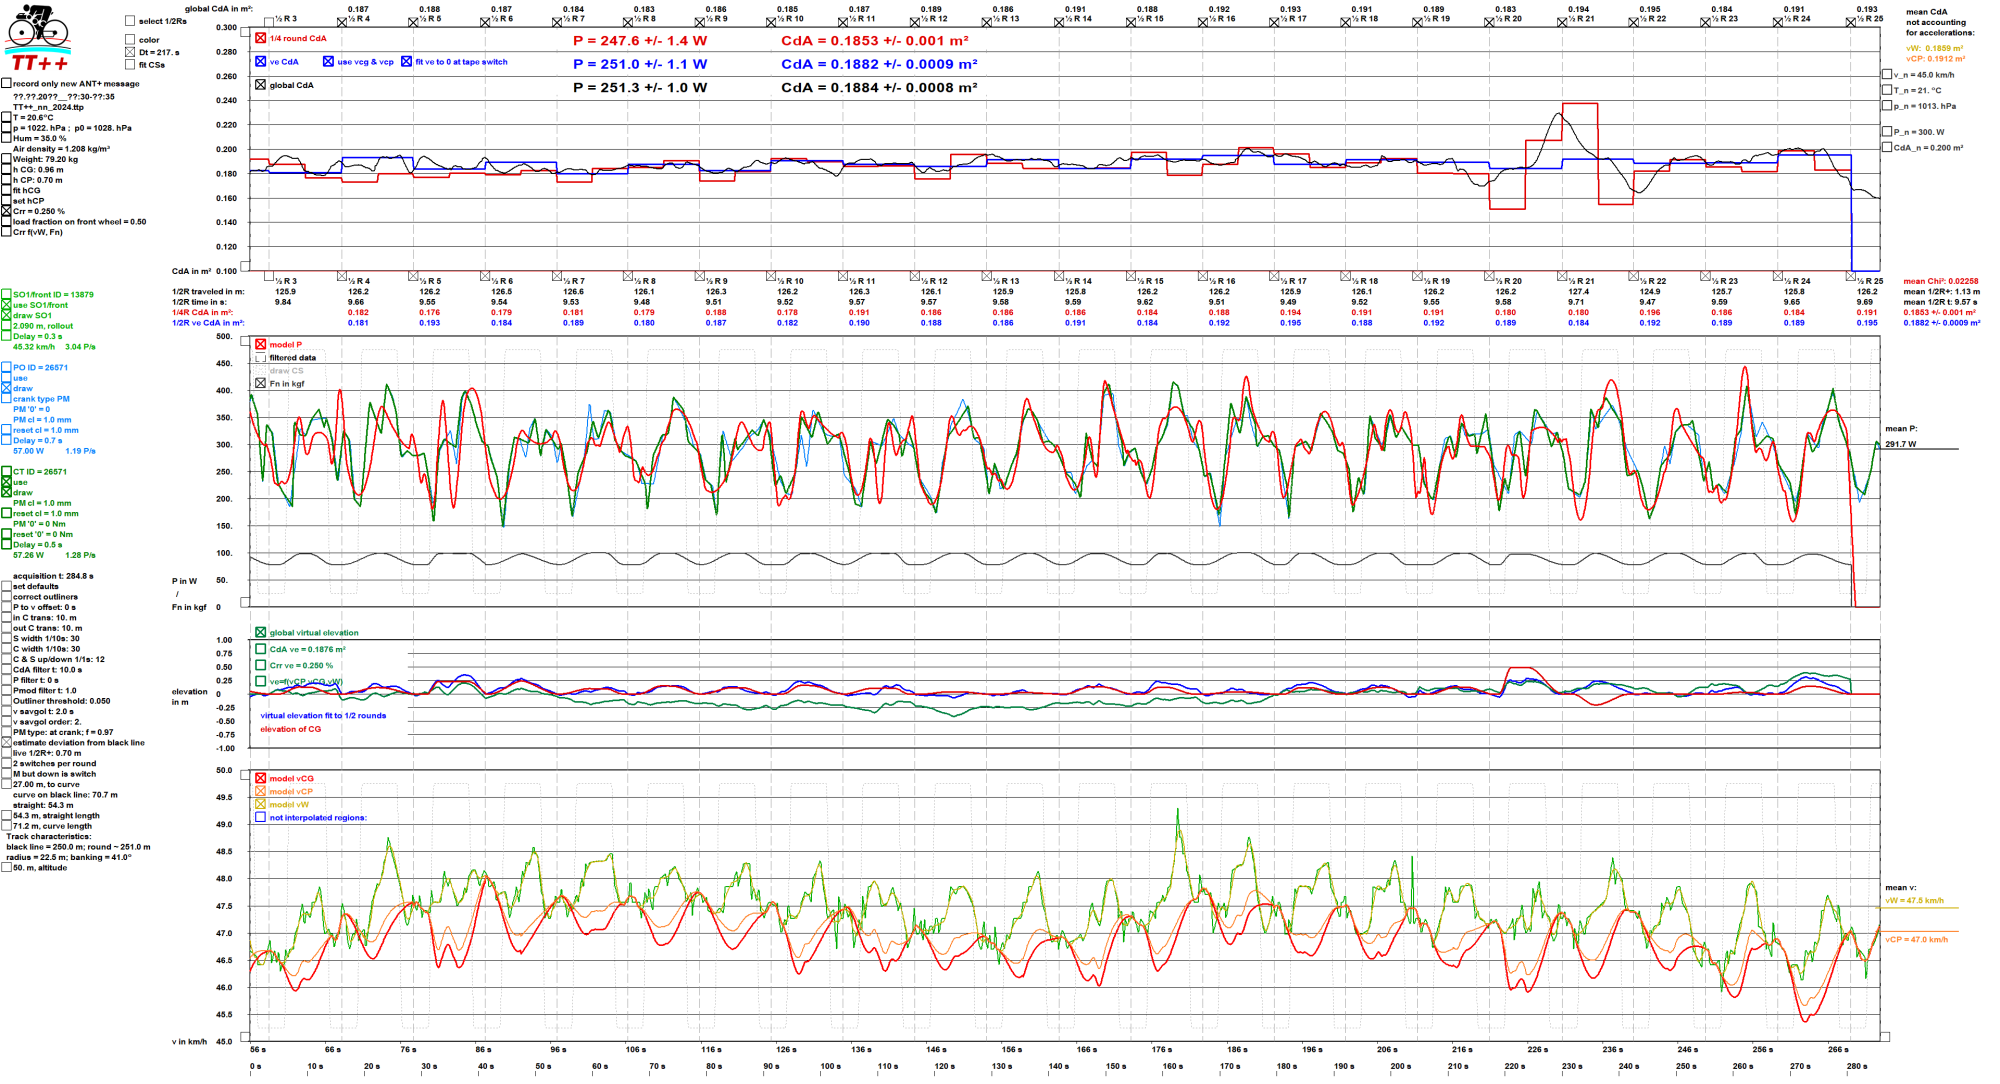This screenshot has width=2000, height=1084.
Task: Toggle the v_n = 45.0 km/h checkbox
Action: coord(1887,75)
